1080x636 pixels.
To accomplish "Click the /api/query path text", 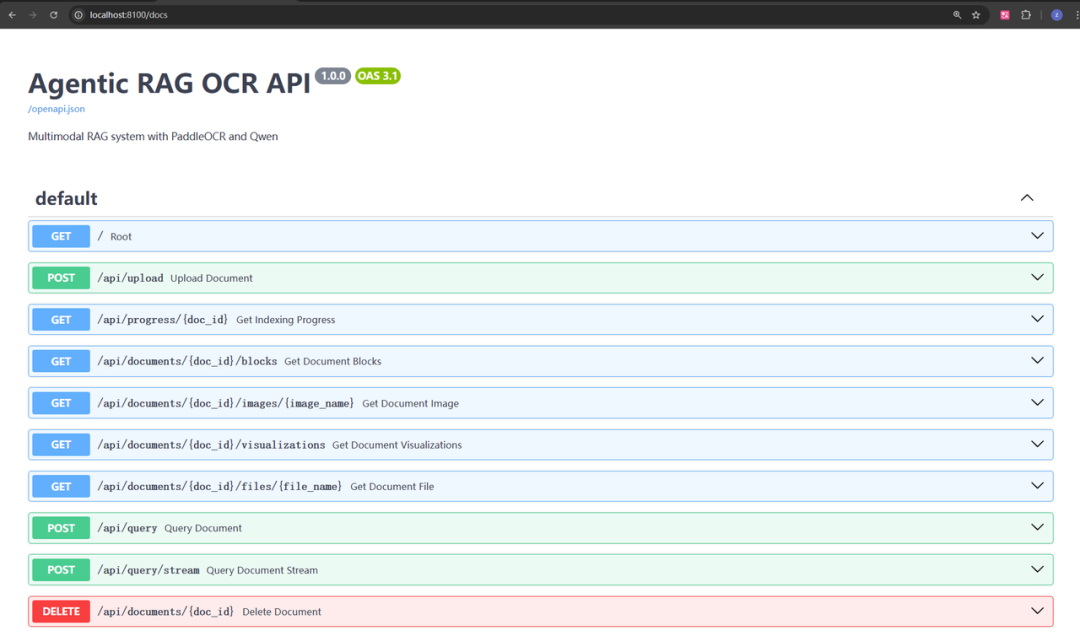I will pyautogui.click(x=127, y=528).
